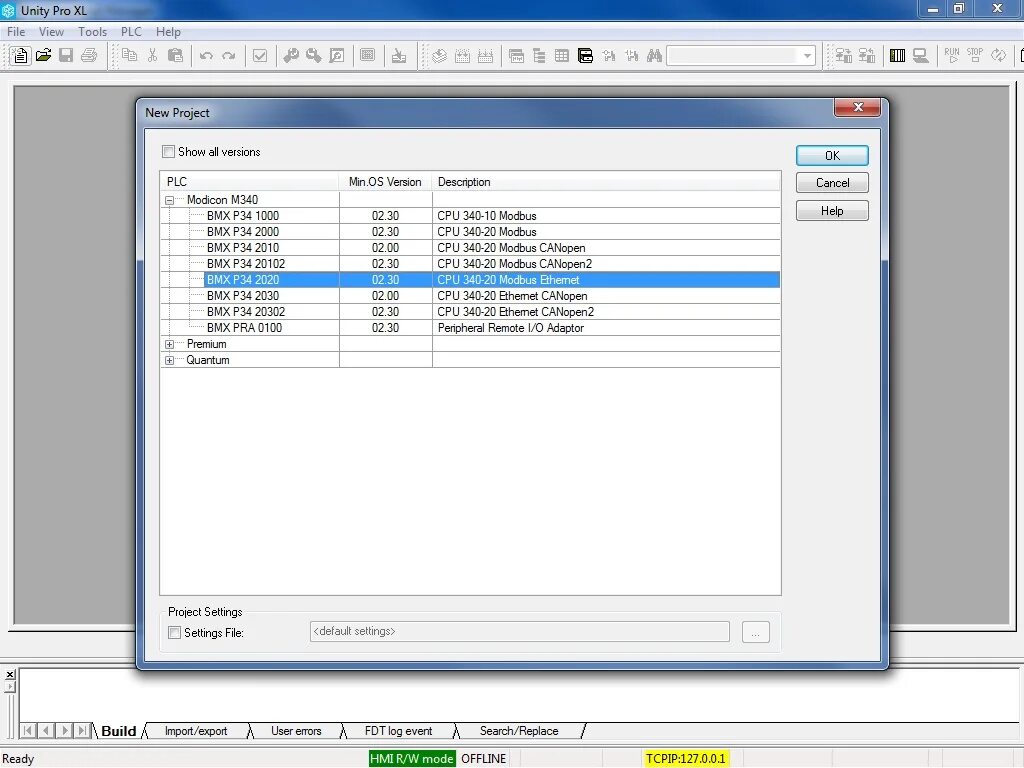
Task: Click the Min.OS Version column header
Action: click(x=385, y=182)
